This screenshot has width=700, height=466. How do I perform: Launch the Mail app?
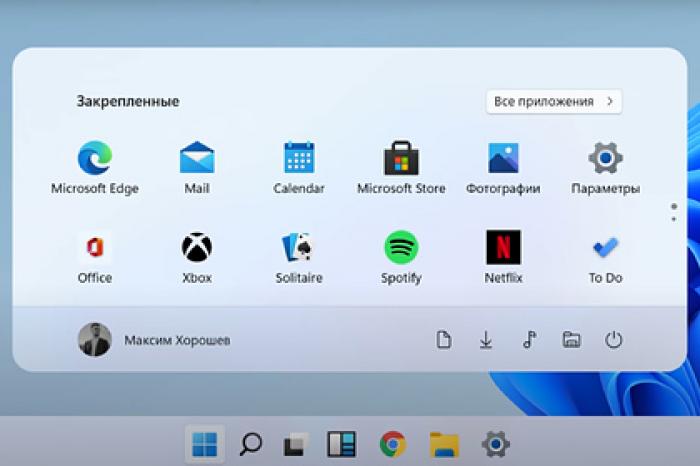[197, 168]
